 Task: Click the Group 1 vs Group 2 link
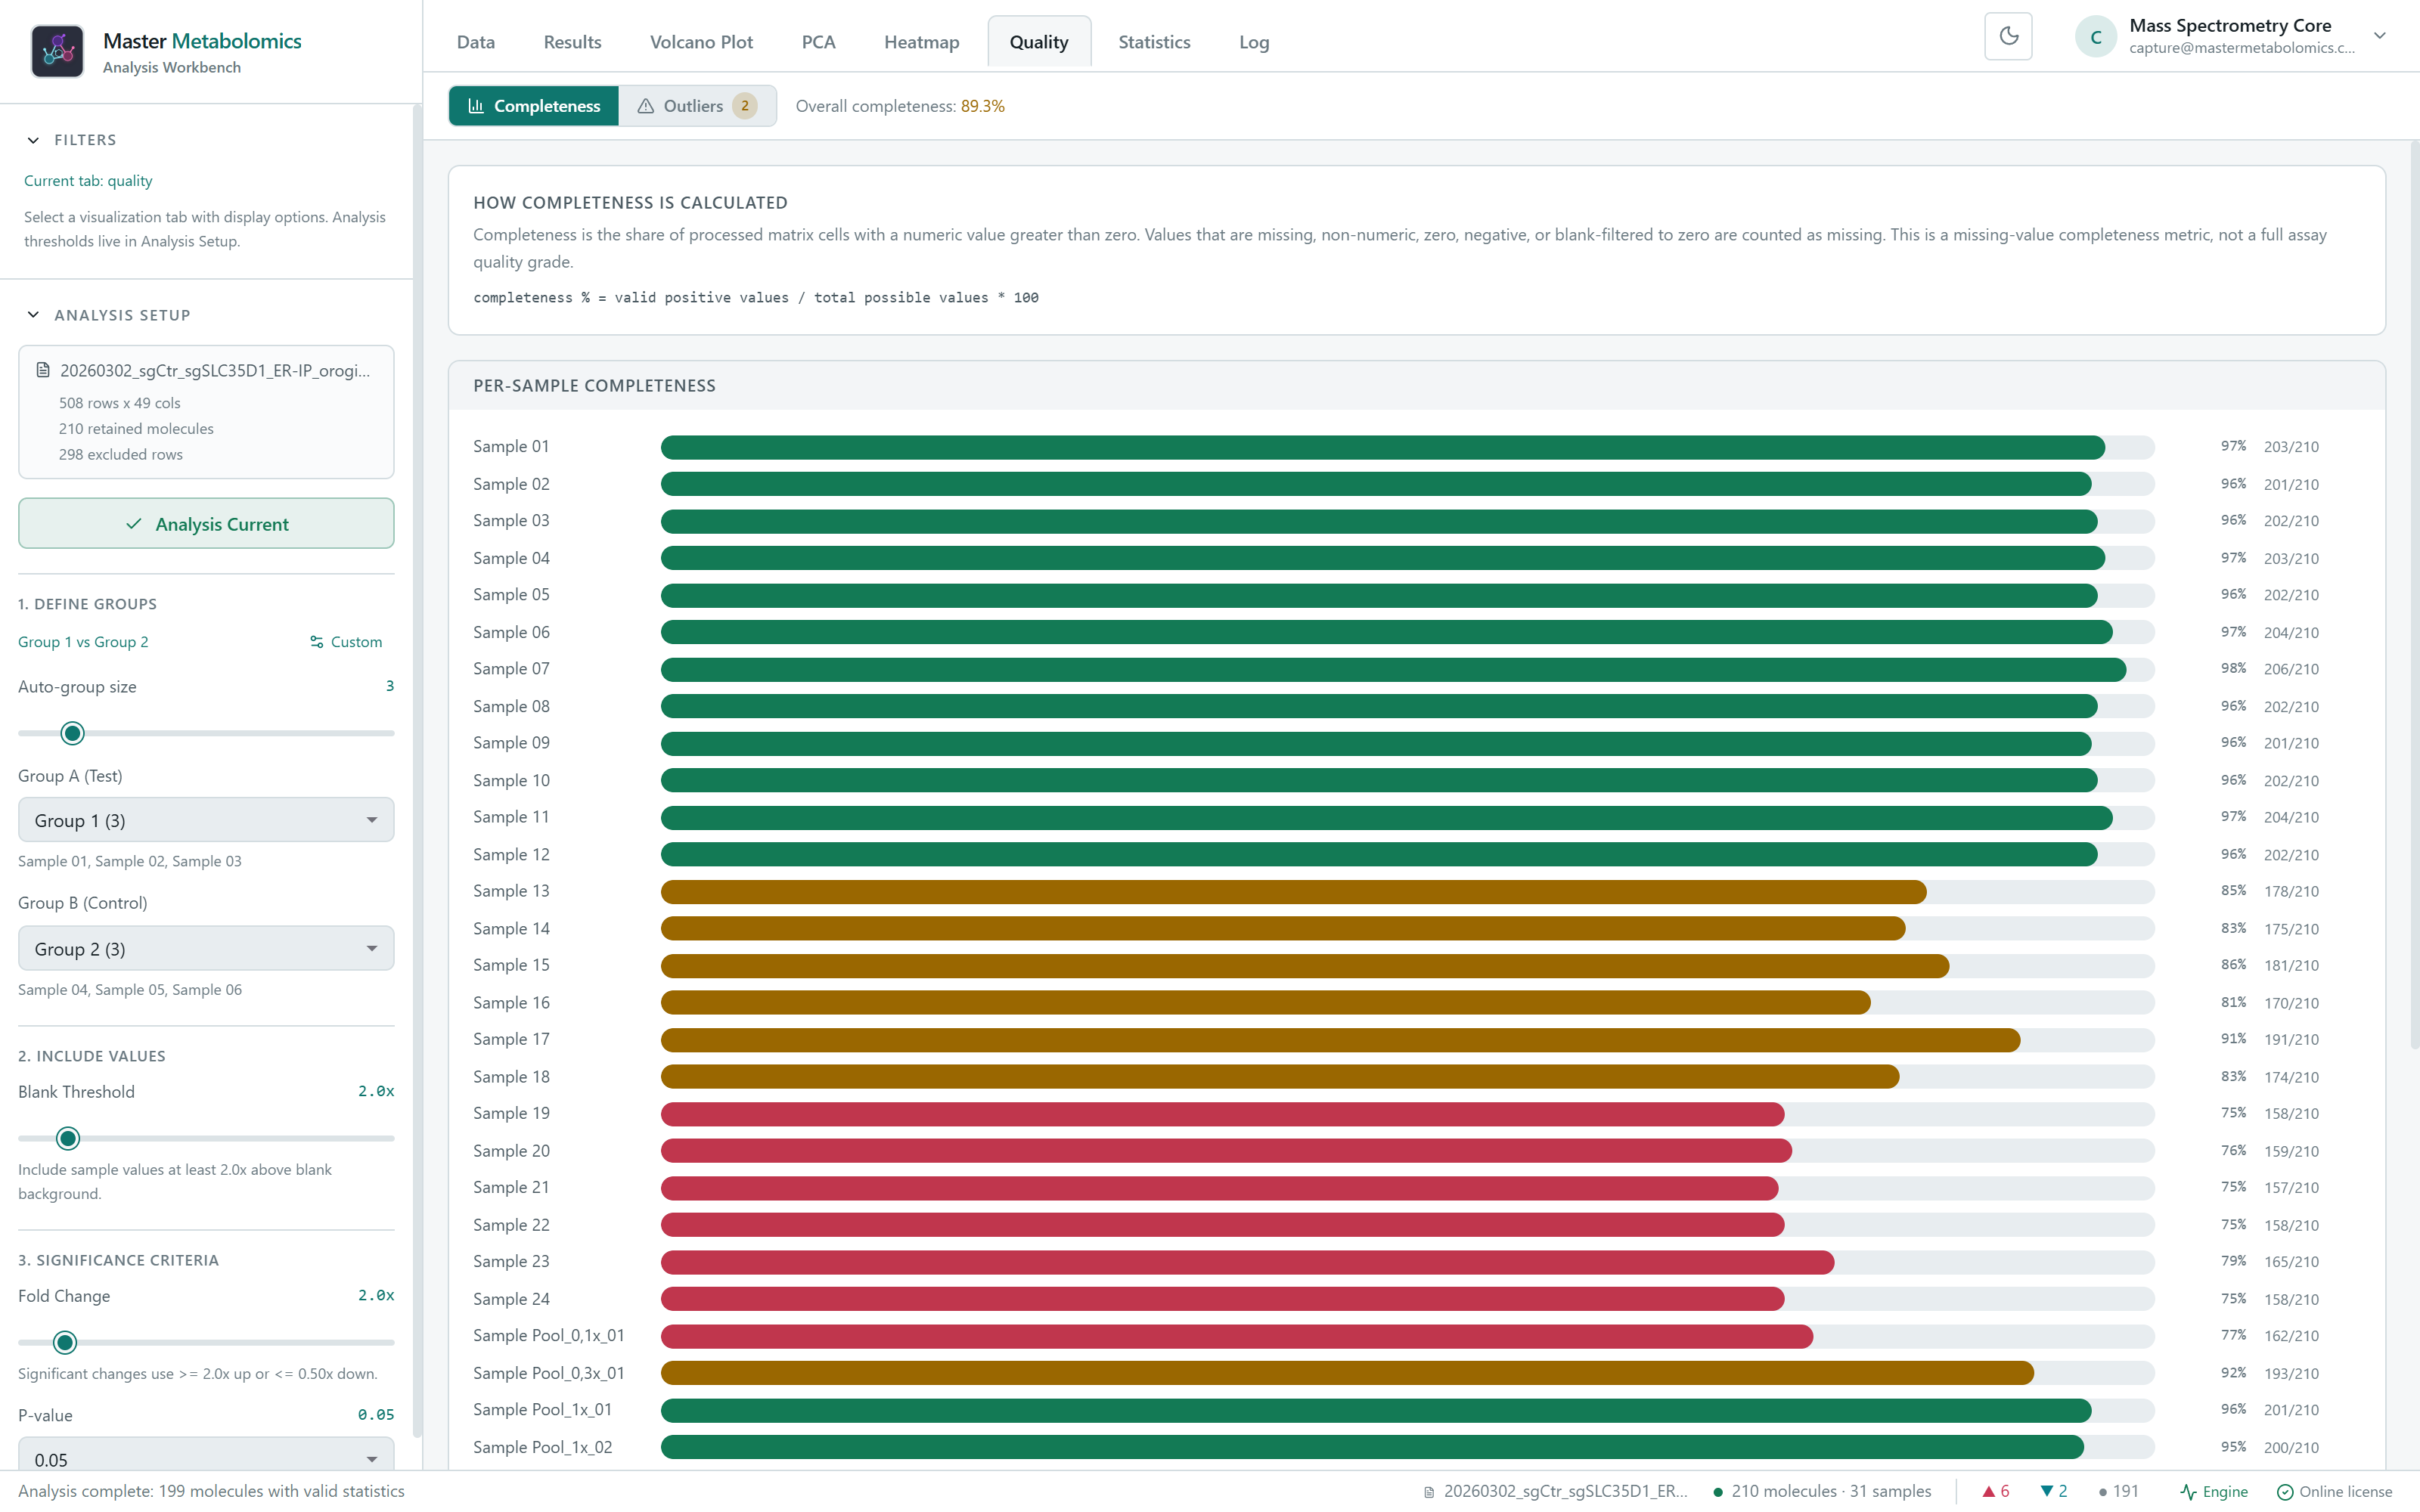pos(83,642)
